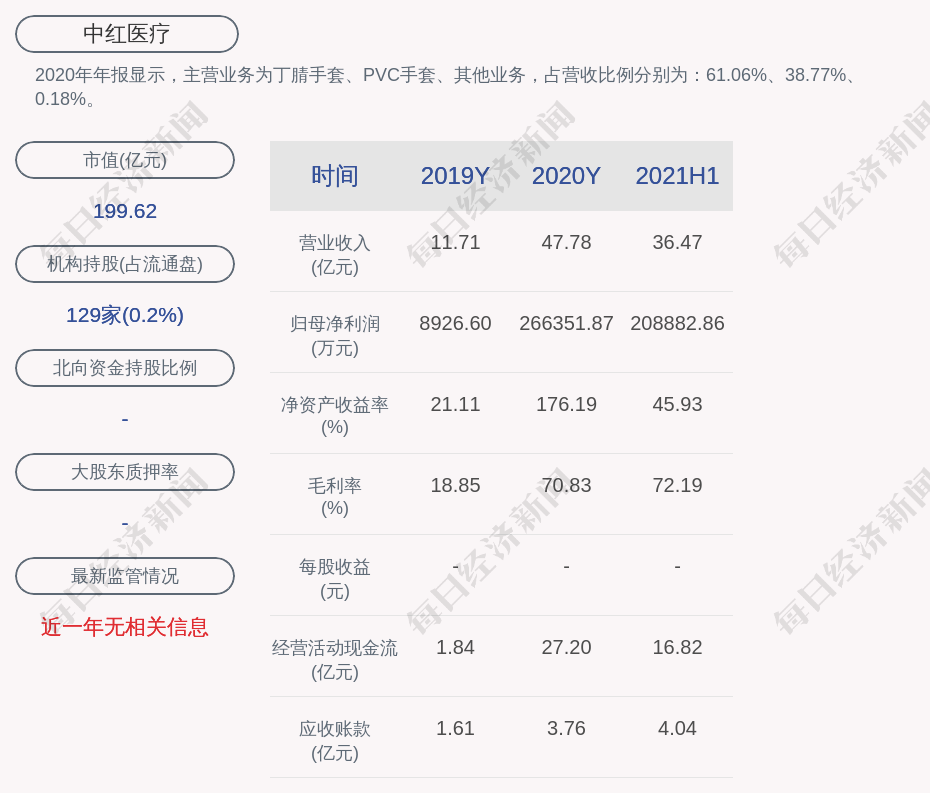Select the receivables cell 1.61
This screenshot has height=793, width=930.
click(456, 728)
